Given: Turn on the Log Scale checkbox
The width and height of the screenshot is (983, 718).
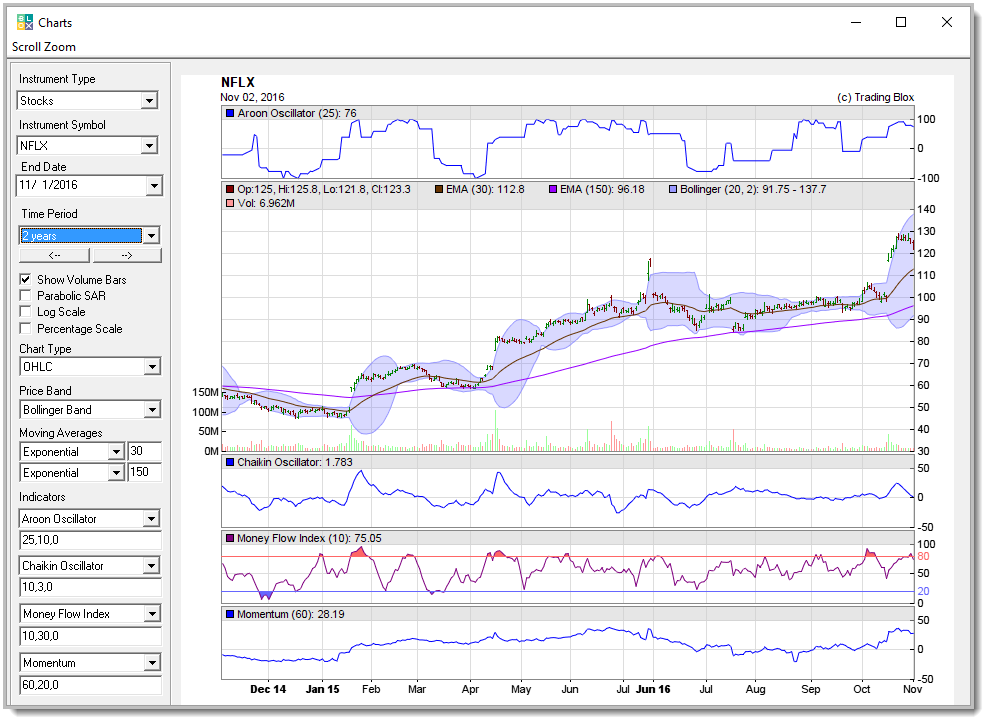Looking at the screenshot, I should pos(26,312).
